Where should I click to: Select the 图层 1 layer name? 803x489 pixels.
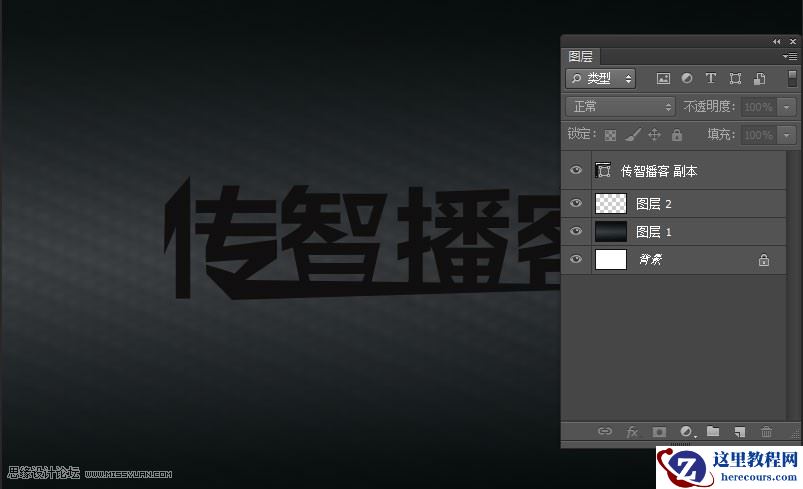[x=653, y=232]
